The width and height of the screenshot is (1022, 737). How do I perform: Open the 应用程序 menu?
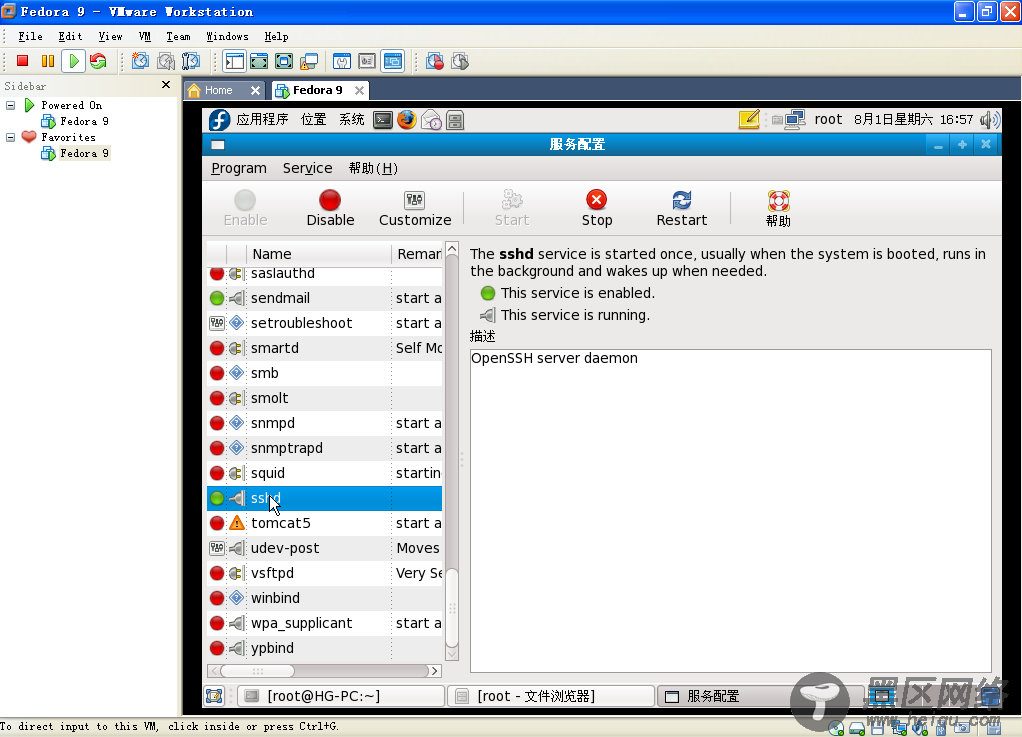click(x=262, y=119)
